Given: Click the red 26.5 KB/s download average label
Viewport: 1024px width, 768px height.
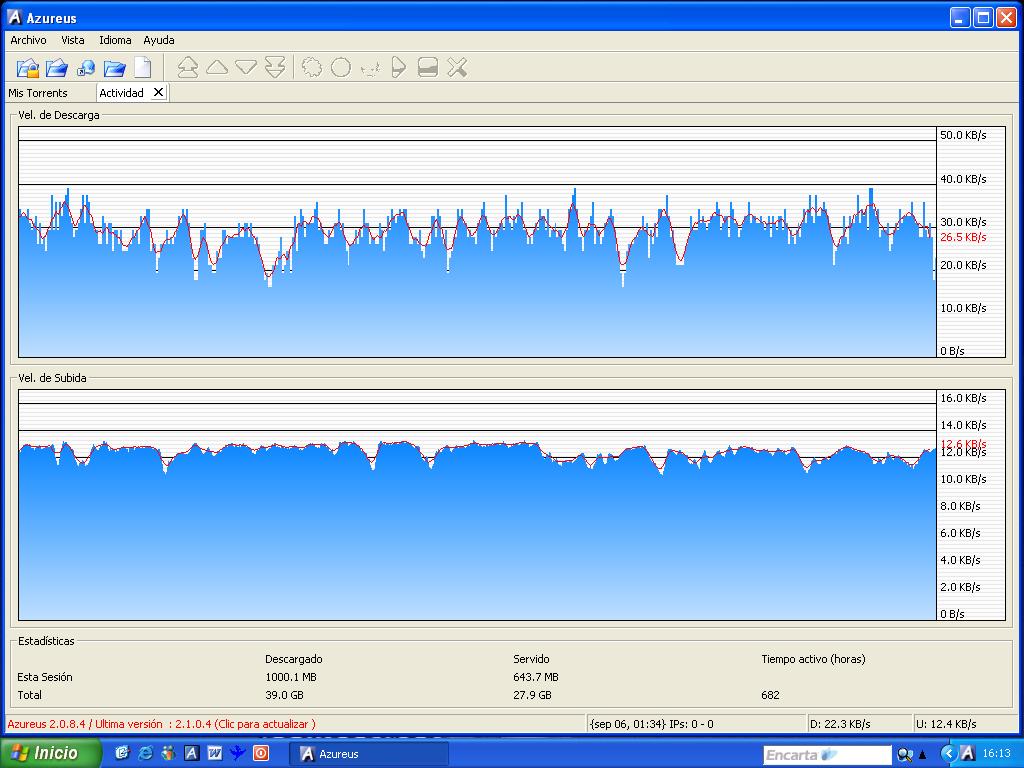Looking at the screenshot, I should pyautogui.click(x=963, y=237).
